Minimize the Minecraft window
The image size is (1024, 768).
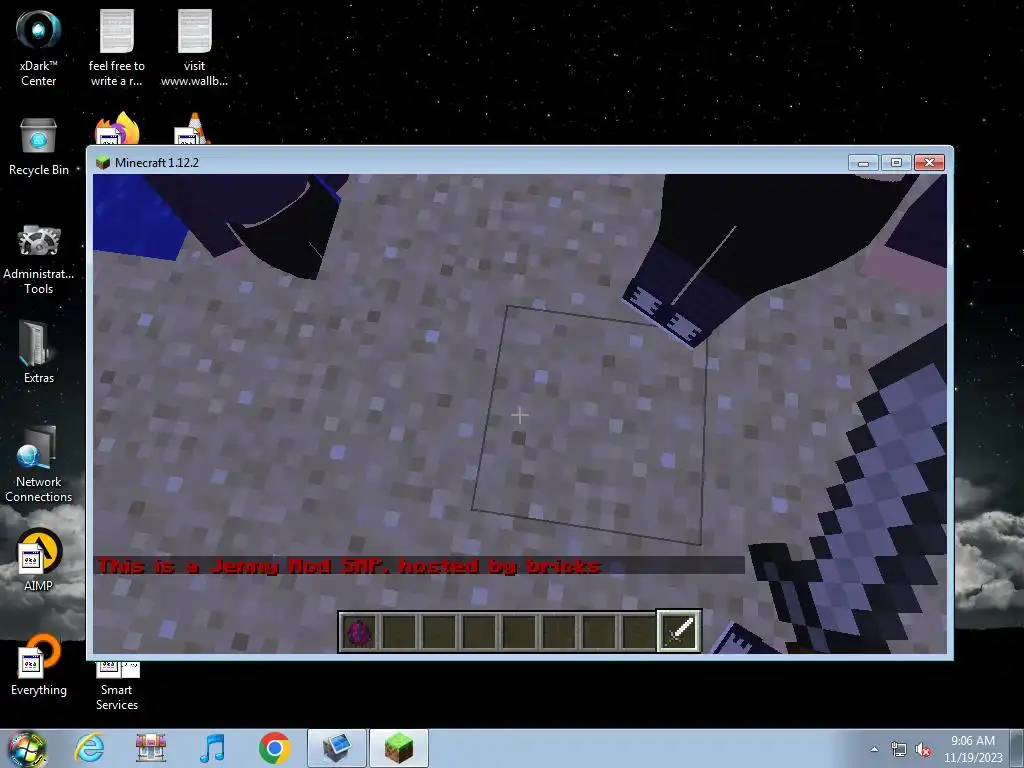pyautogui.click(x=863, y=163)
